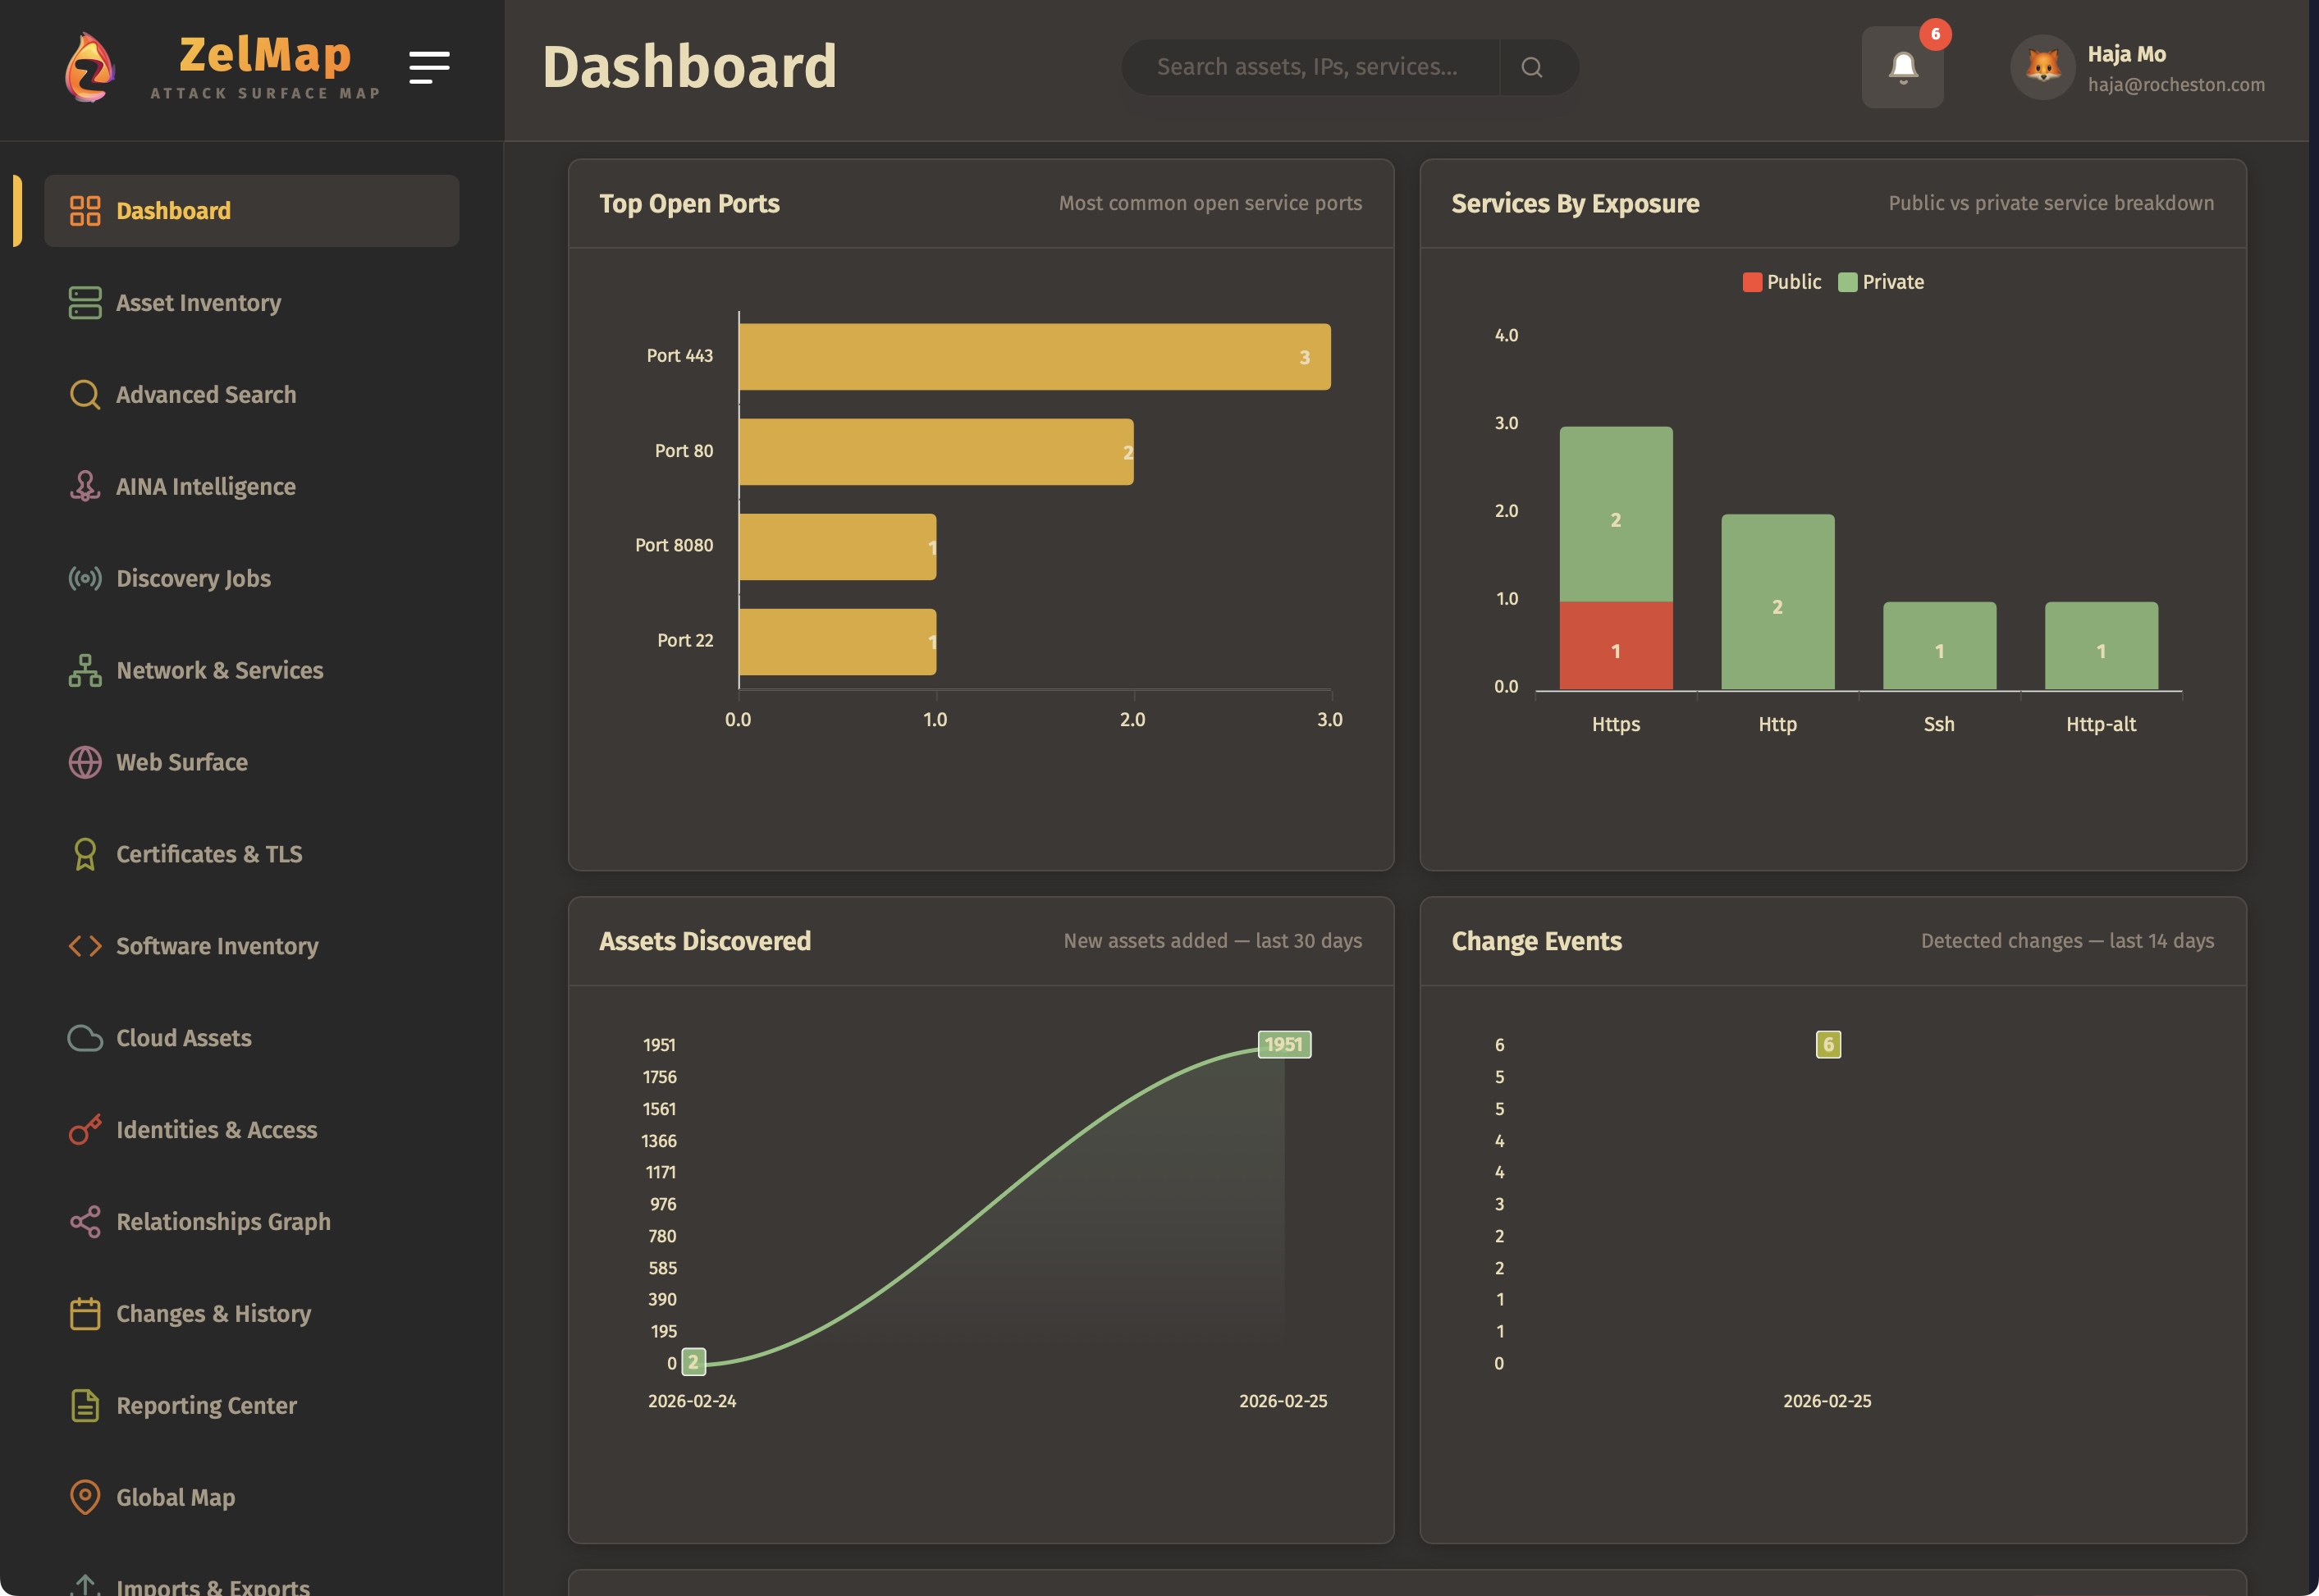Switch to the Asset Inventory view

pyautogui.click(x=197, y=303)
